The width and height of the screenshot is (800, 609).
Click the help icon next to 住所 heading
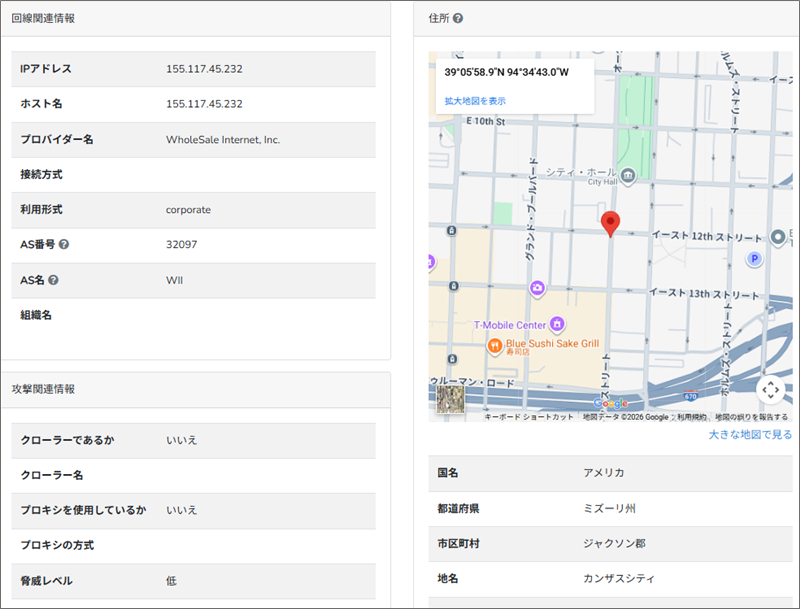[x=458, y=19]
